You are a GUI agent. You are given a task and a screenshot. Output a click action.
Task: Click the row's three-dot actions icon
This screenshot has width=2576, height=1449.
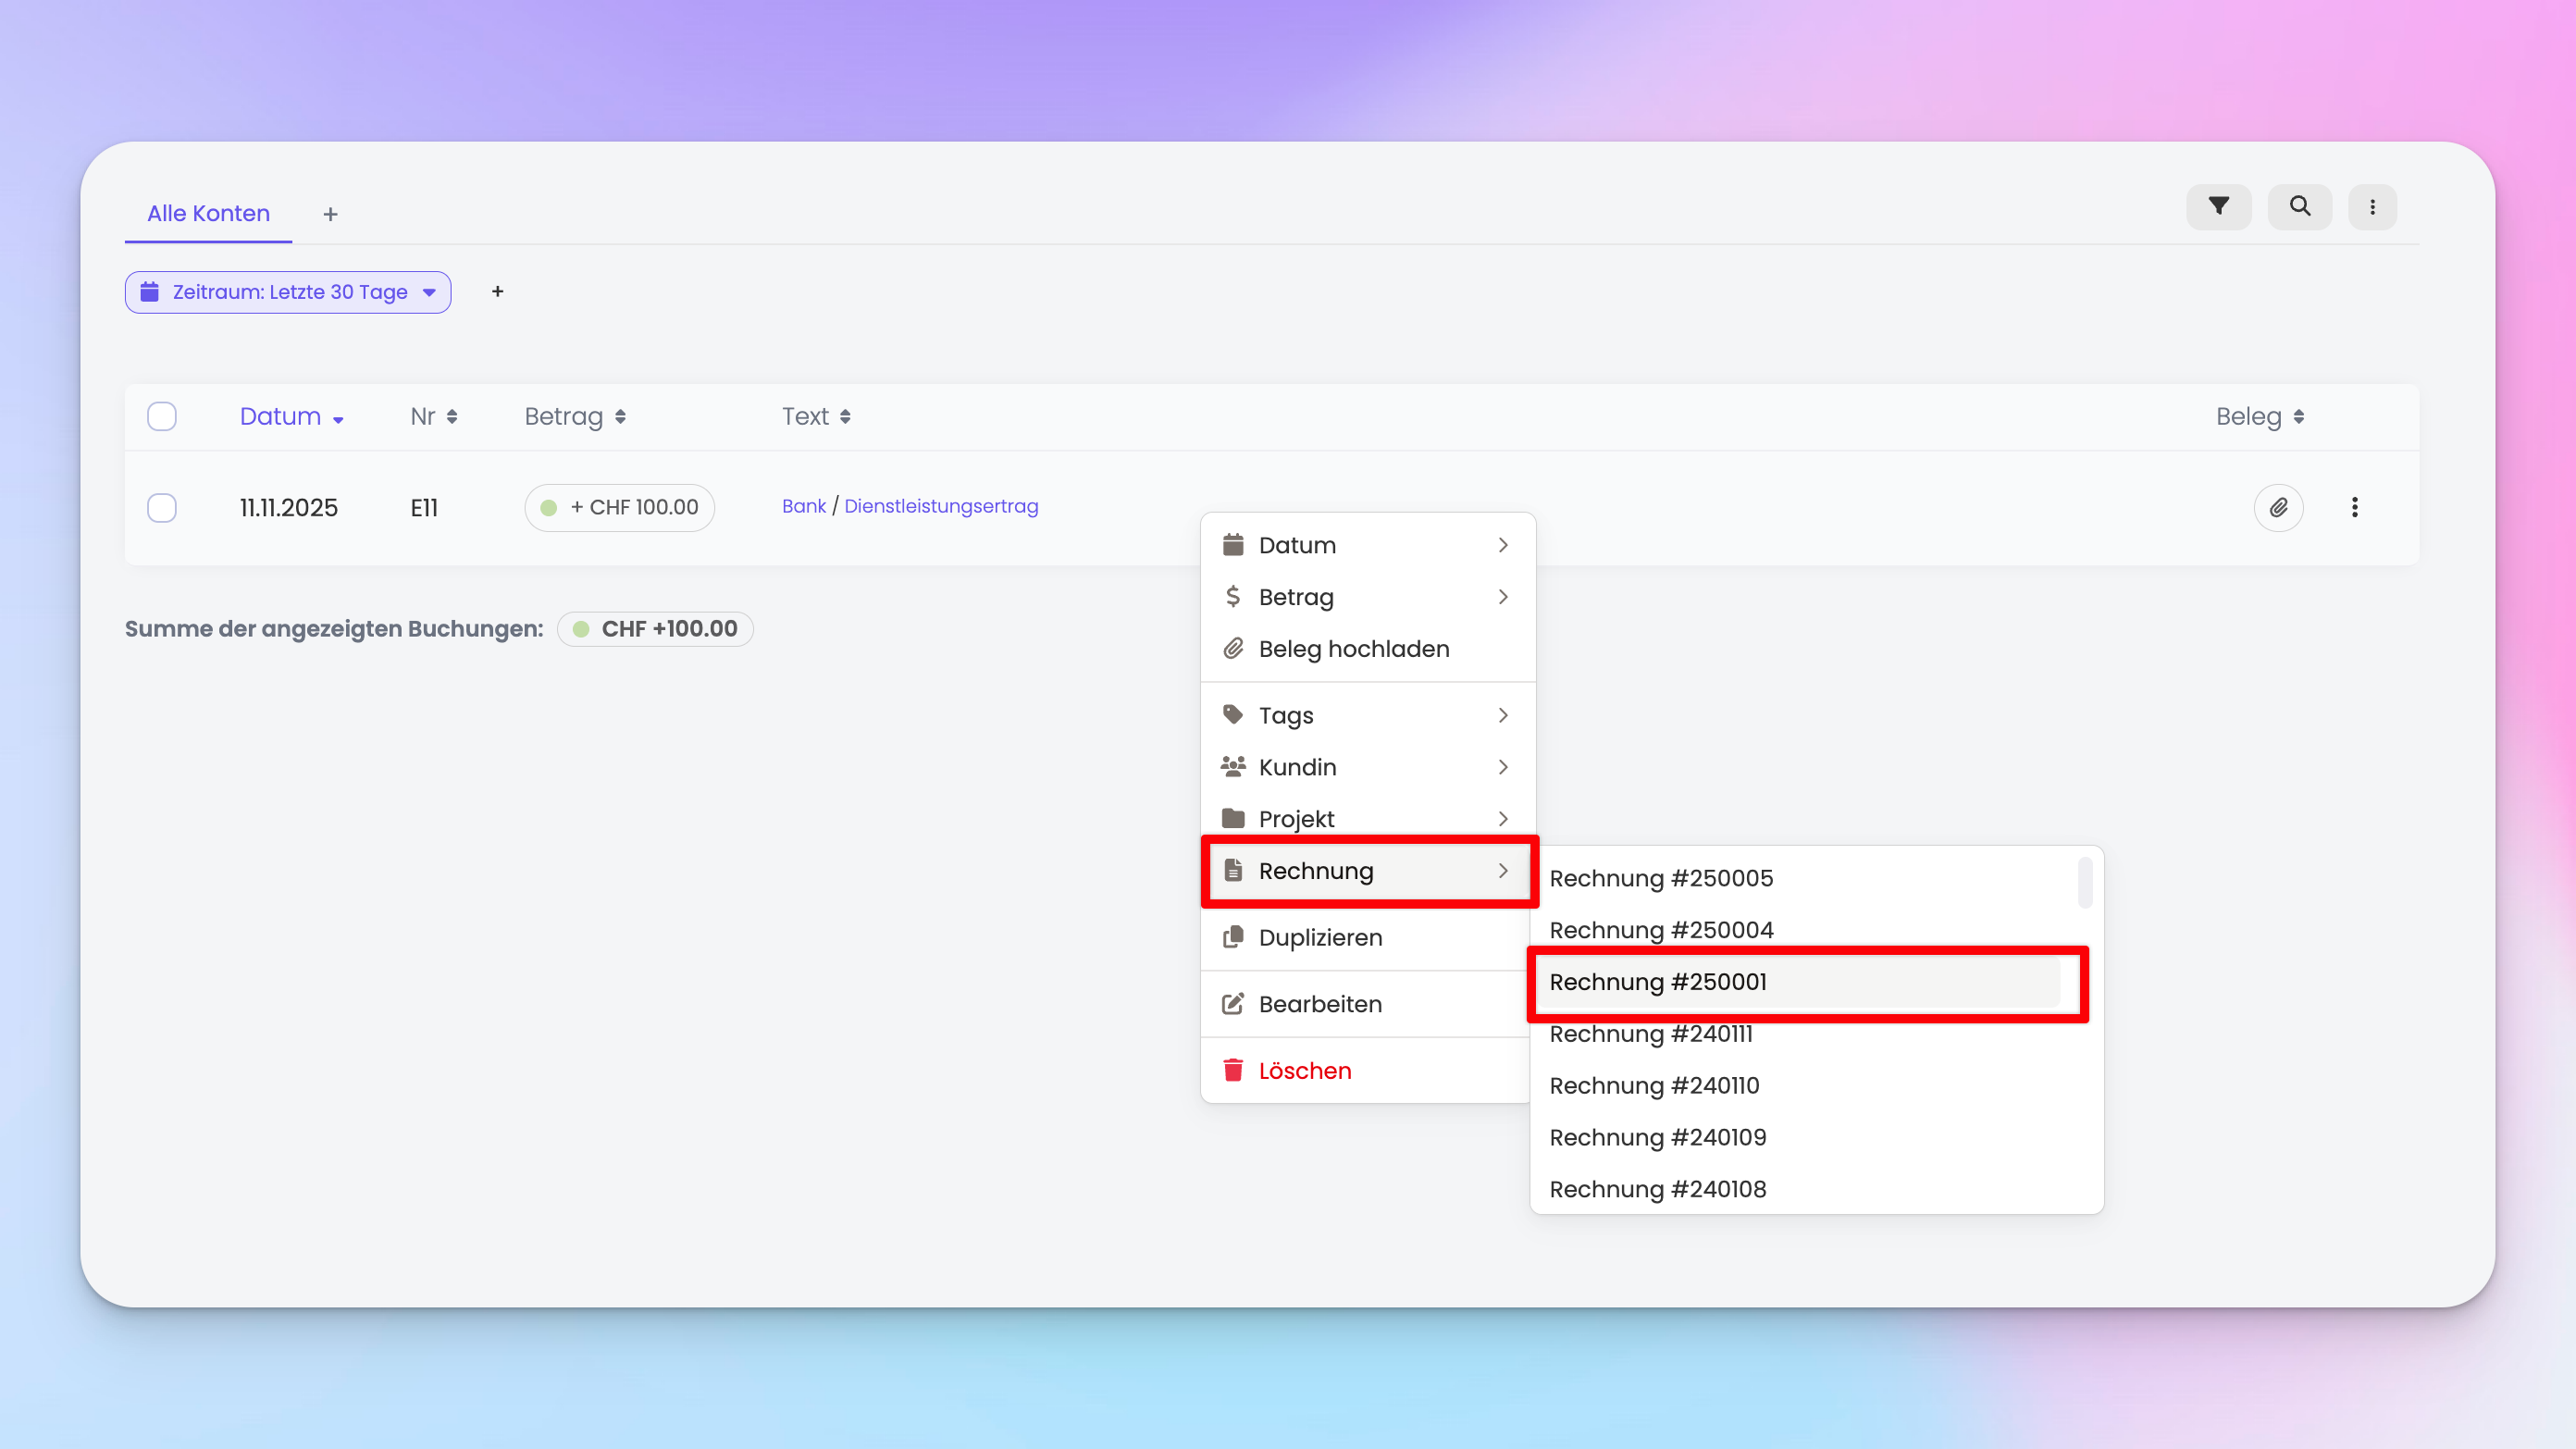pos(2354,508)
